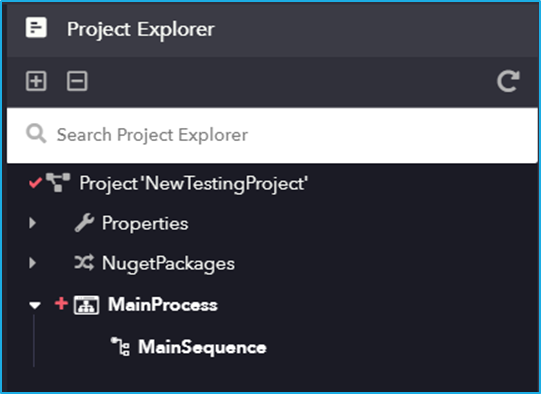Click the red checkmark beside the project
The width and height of the screenshot is (541, 394).
point(35,183)
